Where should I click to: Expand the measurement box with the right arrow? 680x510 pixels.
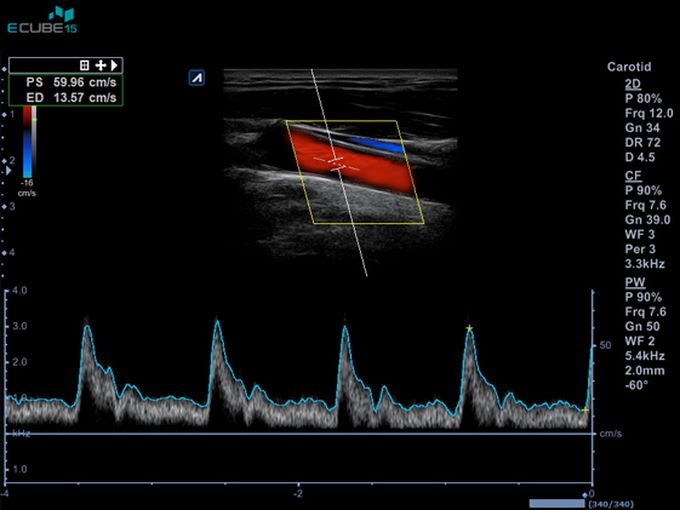(115, 65)
